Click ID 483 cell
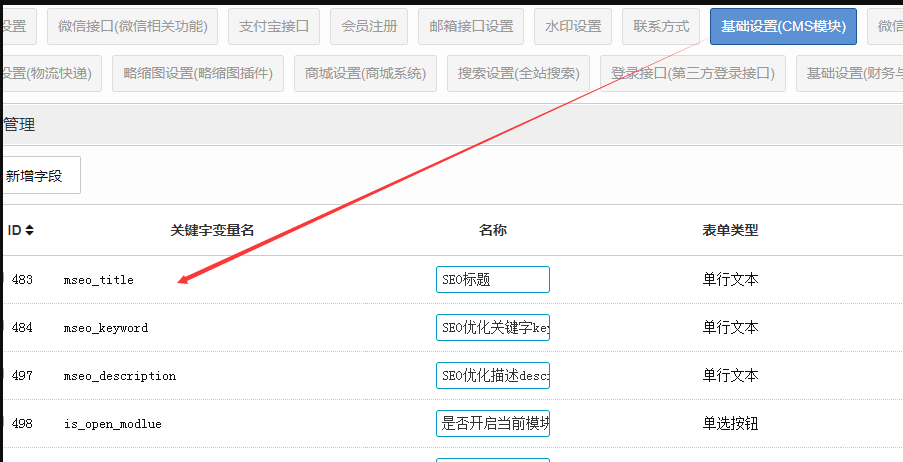The width and height of the screenshot is (903, 462). (x=22, y=280)
